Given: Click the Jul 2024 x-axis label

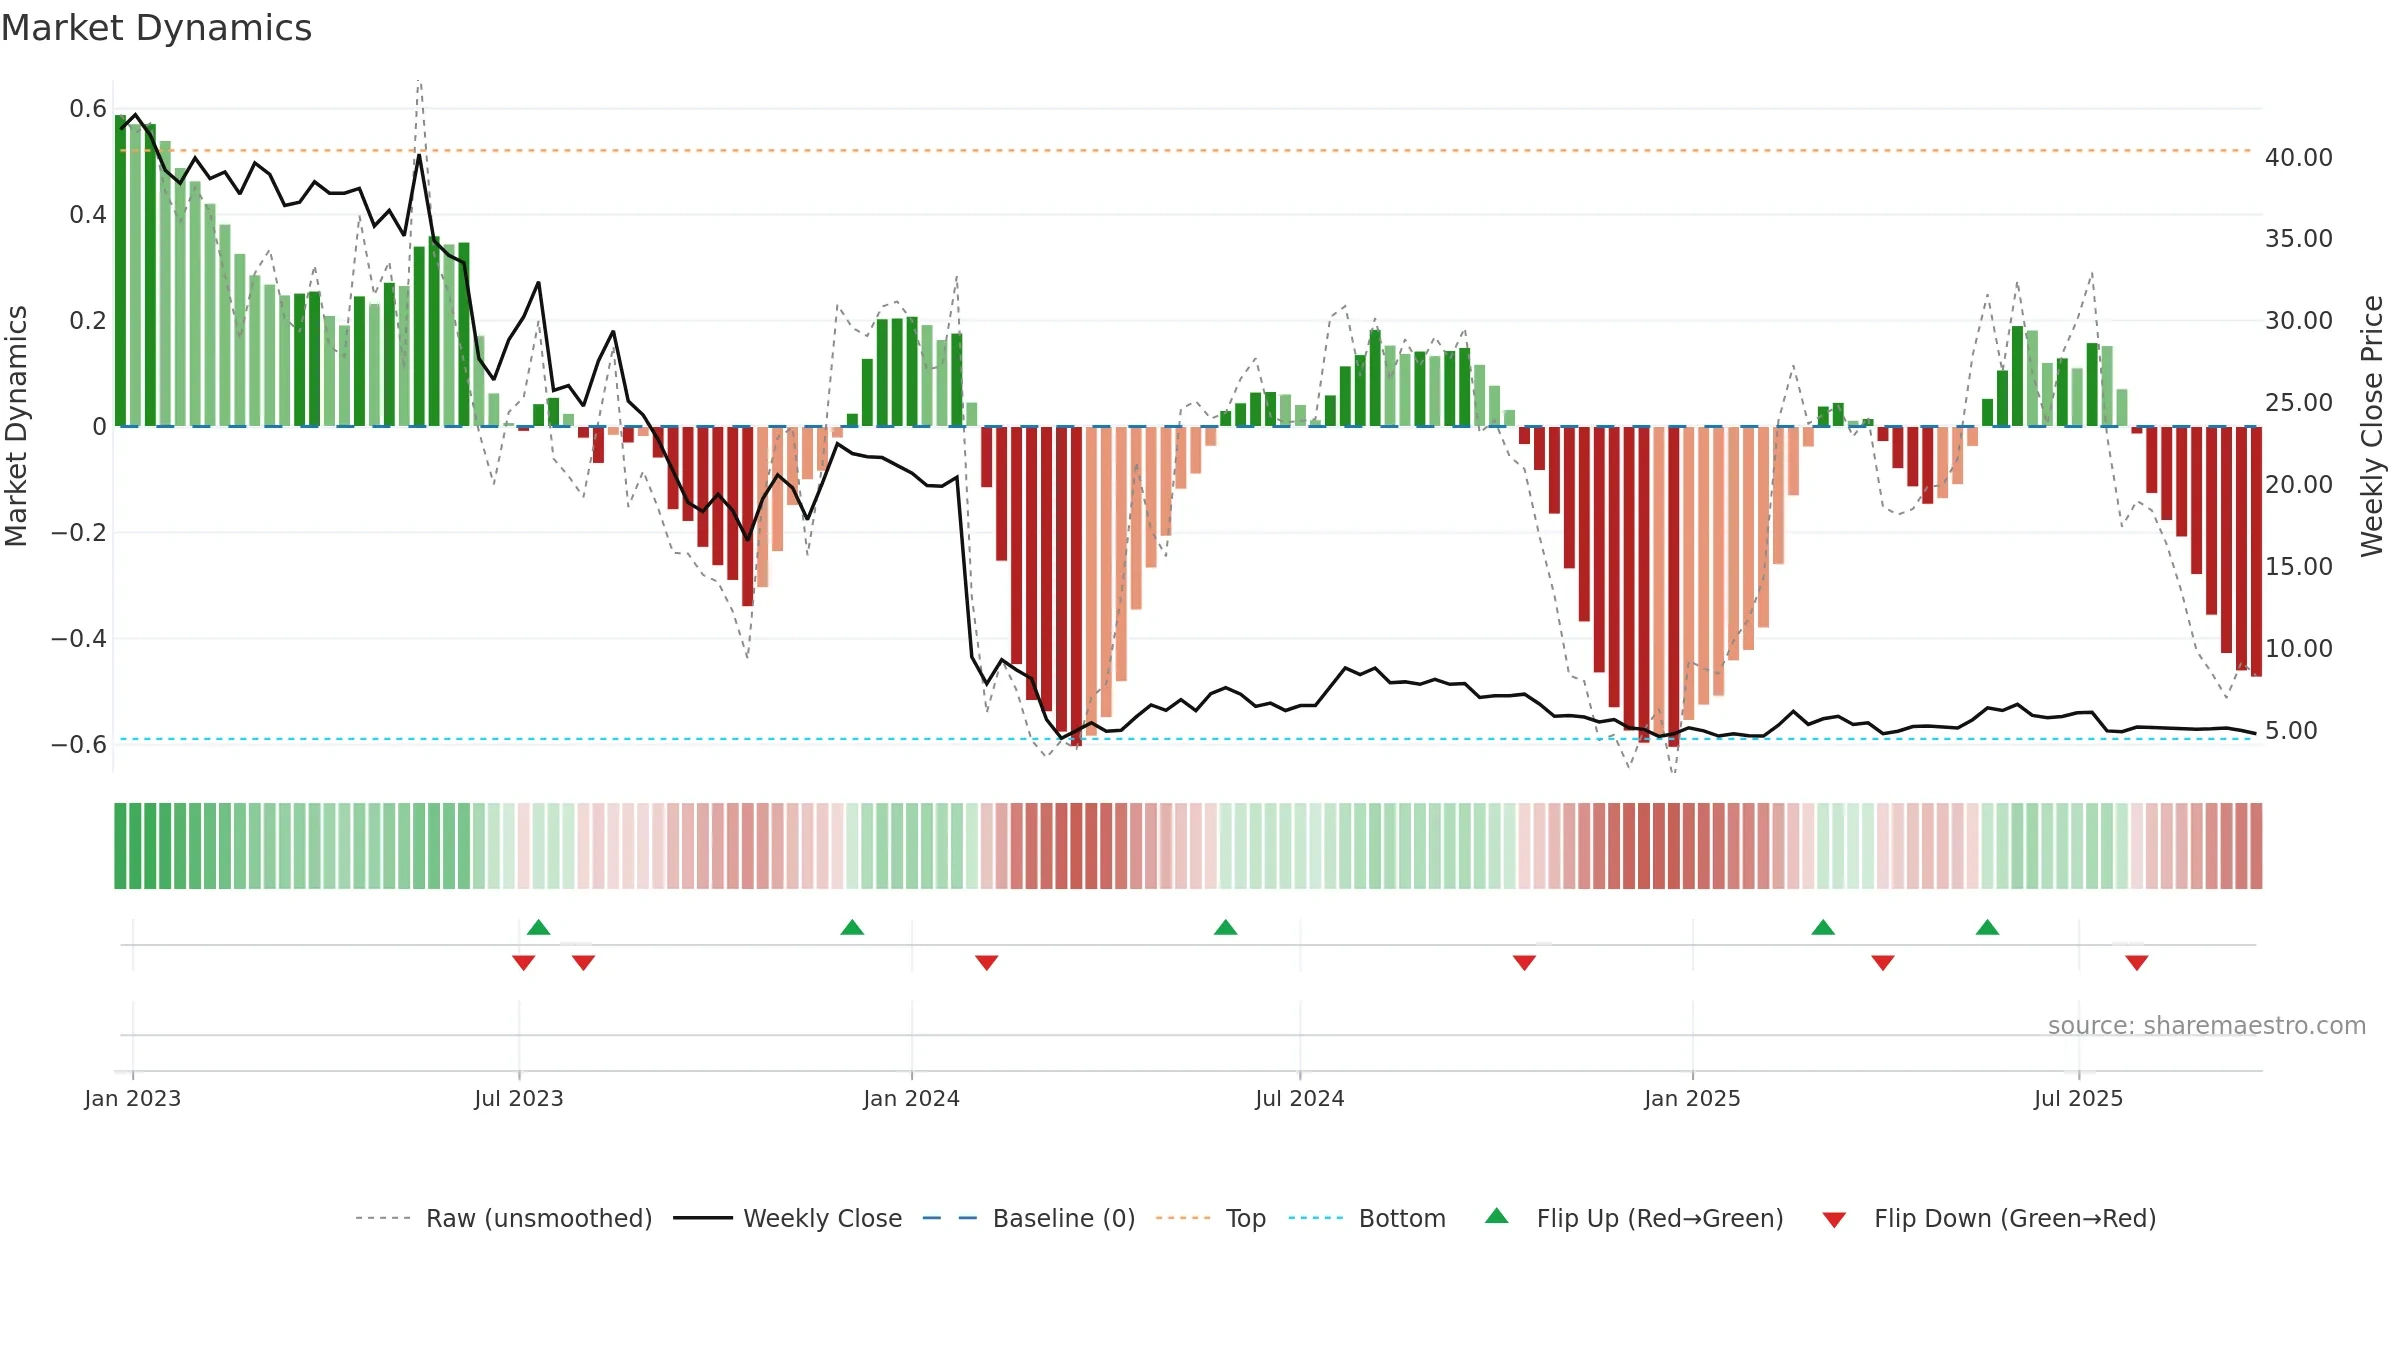Looking at the screenshot, I should click(x=1300, y=1098).
